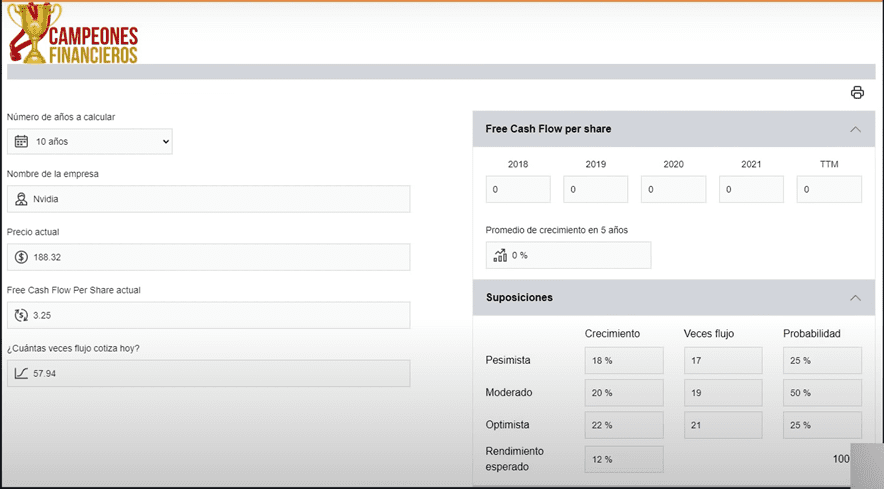Click the Pesimista Crecimiento field
The image size is (884, 489).
pos(623,360)
